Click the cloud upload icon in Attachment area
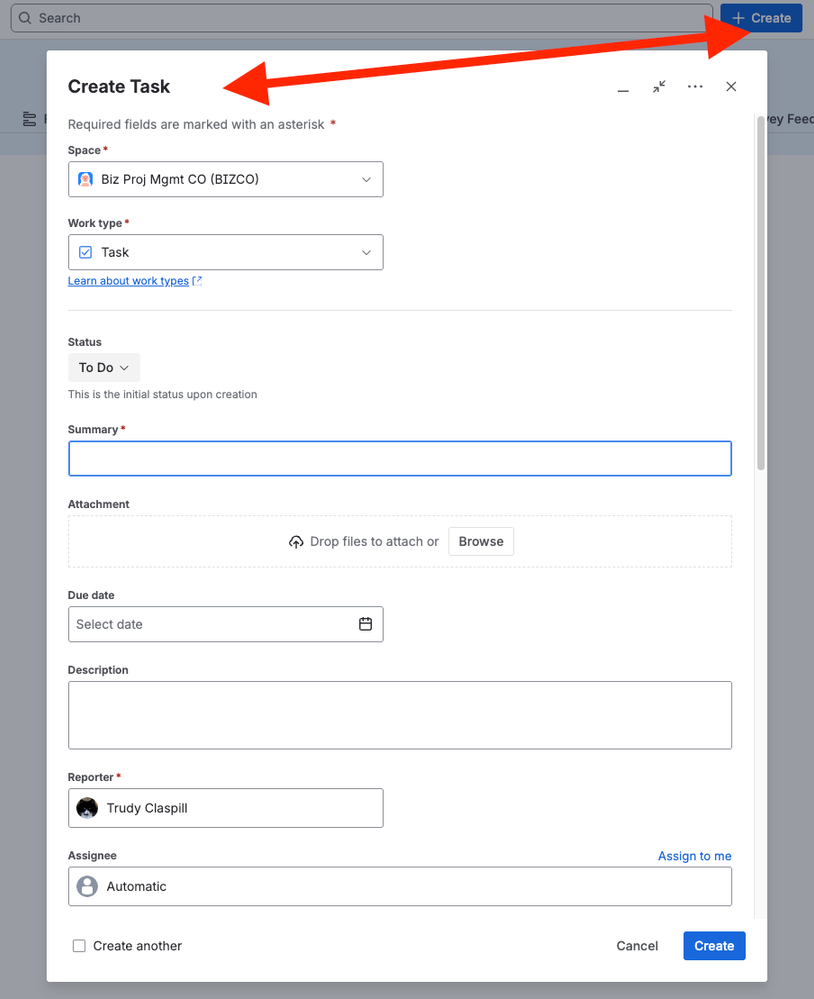The height and width of the screenshot is (999, 814). pos(296,542)
